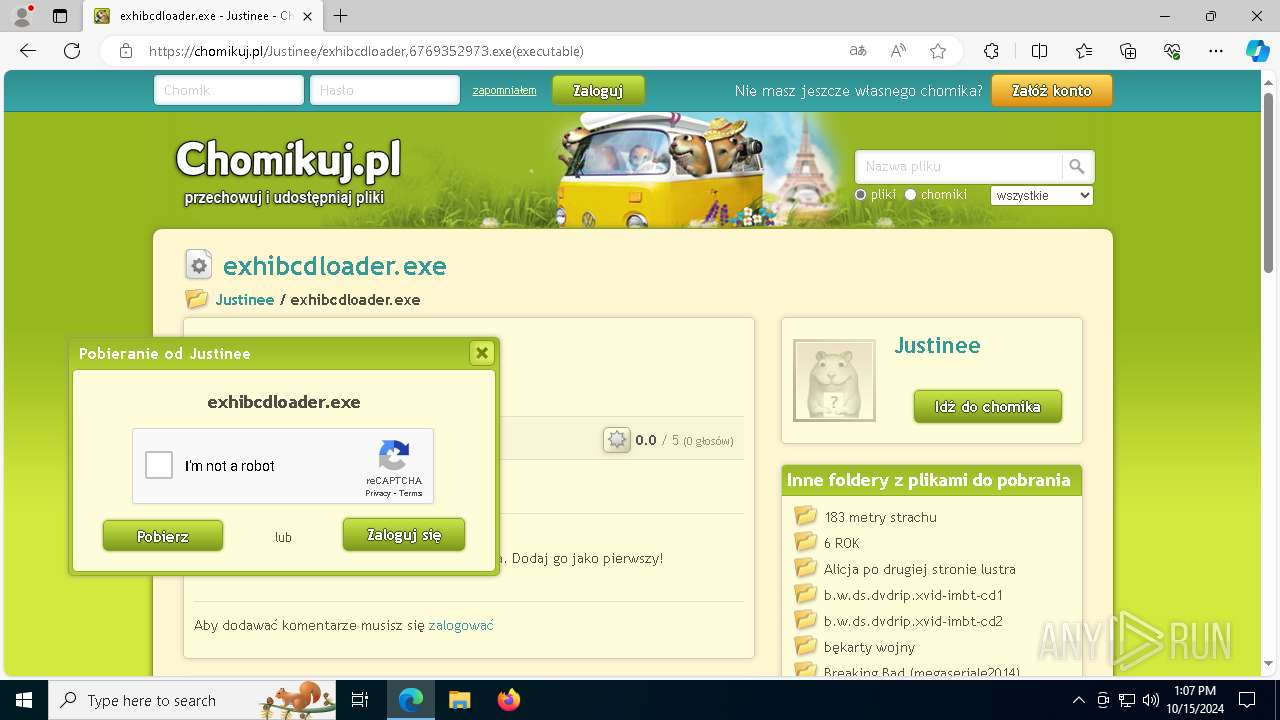The image size is (1280, 720).
Task: Select the exhibcdloader.exe browser tab
Action: (204, 16)
